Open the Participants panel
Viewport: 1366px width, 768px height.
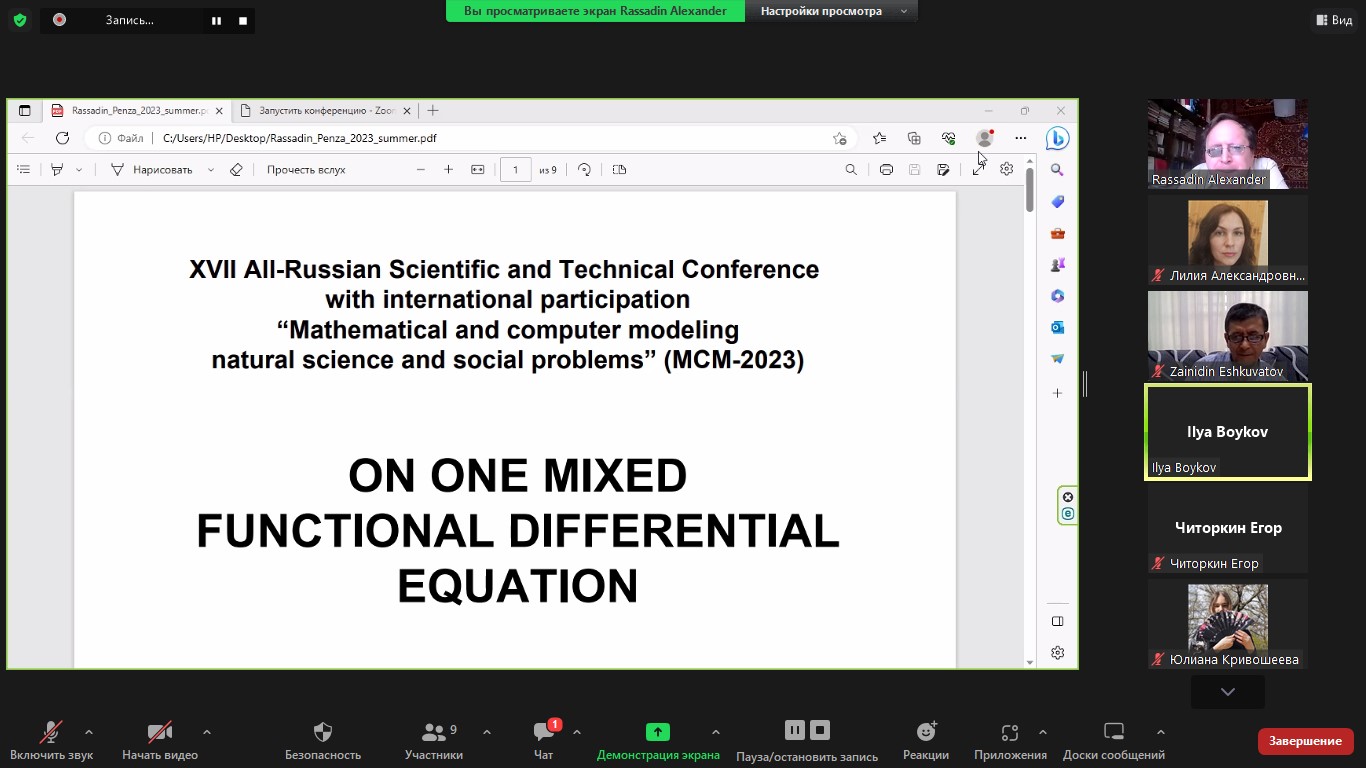point(434,733)
